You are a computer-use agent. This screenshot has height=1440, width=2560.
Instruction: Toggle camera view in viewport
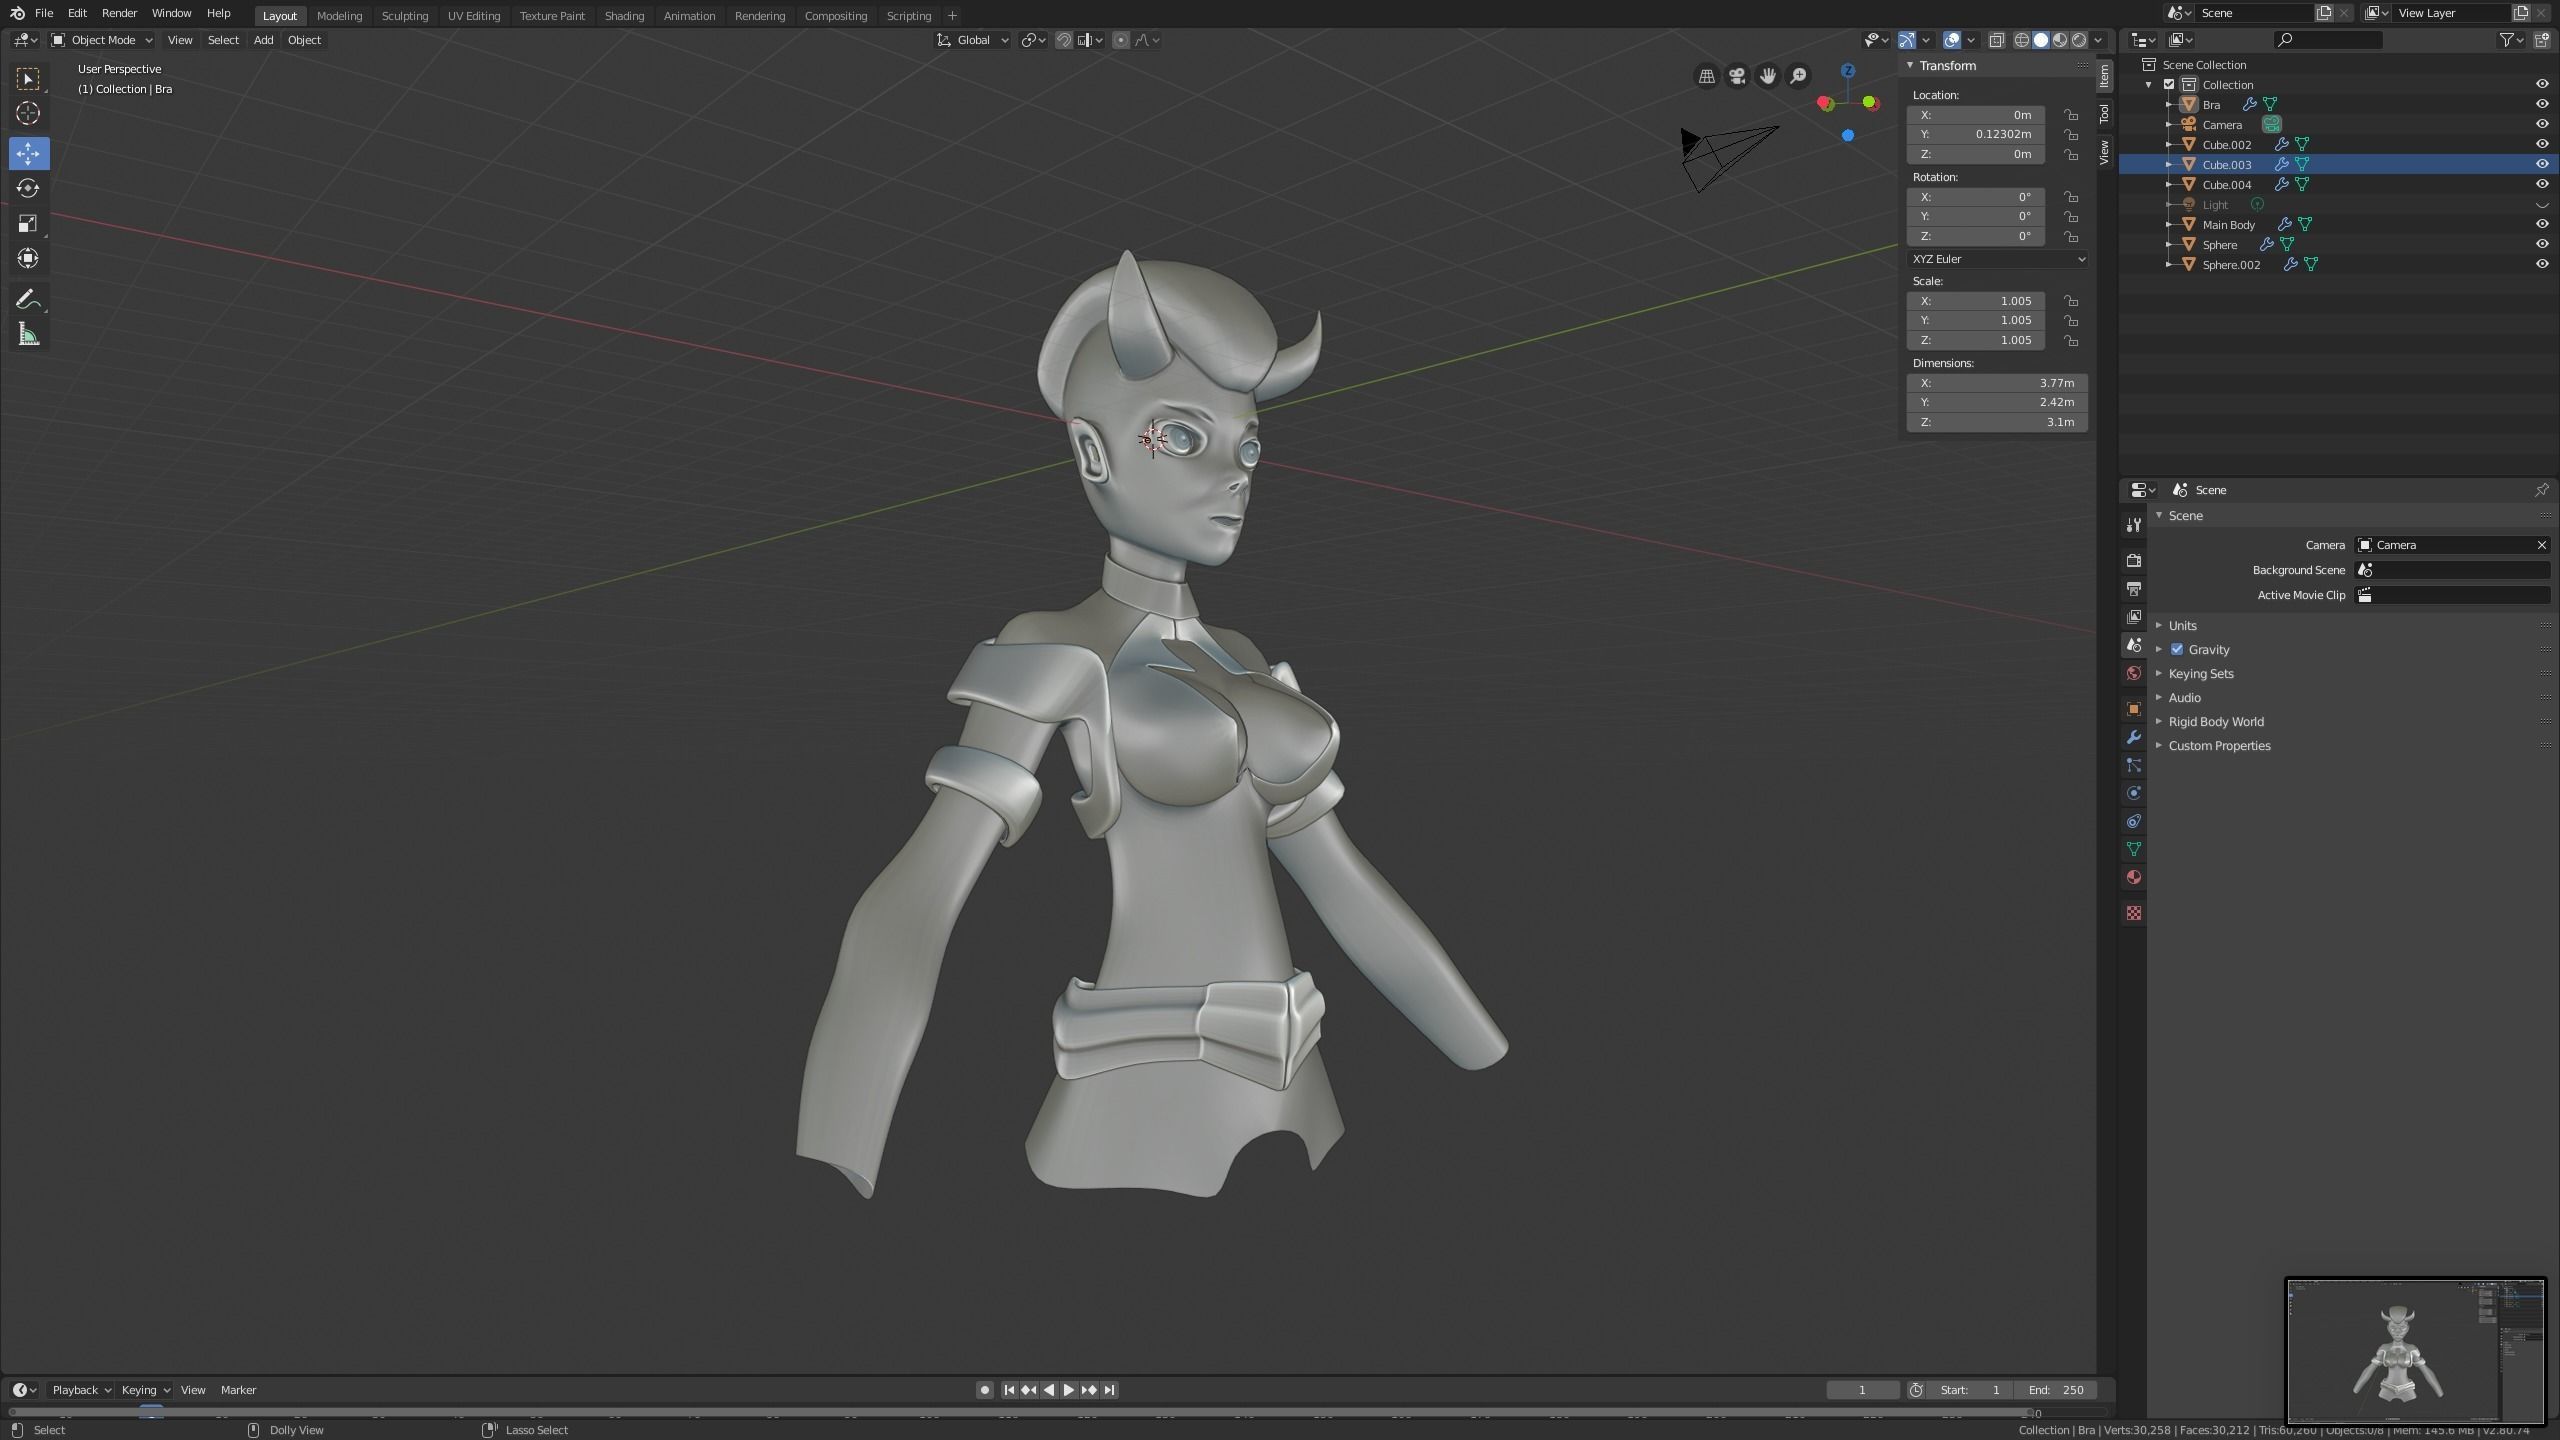1737,76
